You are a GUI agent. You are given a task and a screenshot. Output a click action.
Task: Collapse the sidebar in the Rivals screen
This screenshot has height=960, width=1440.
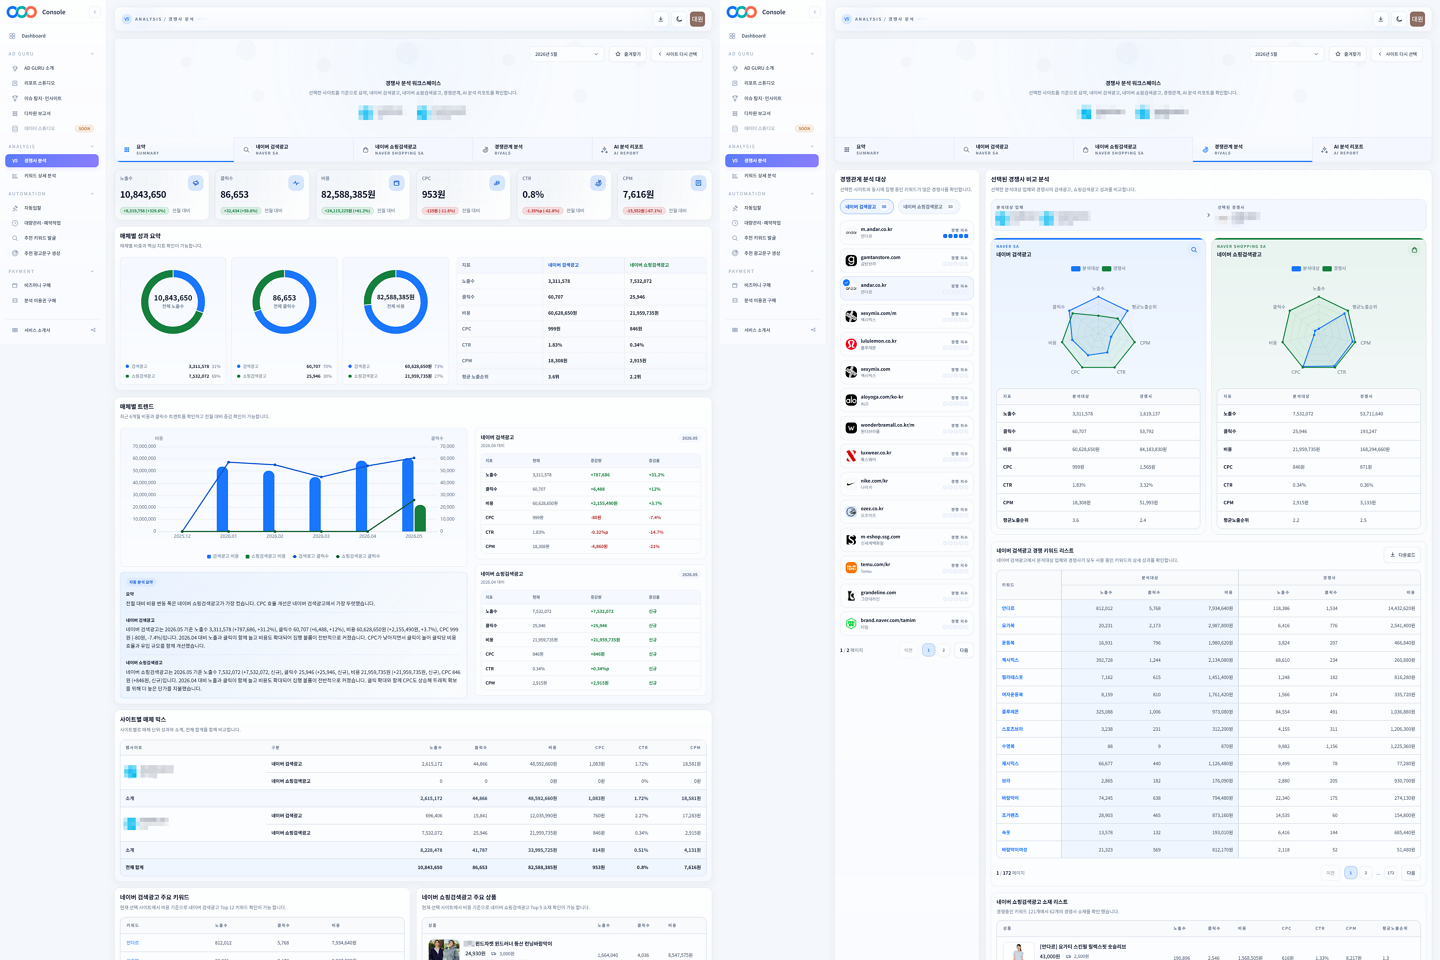point(815,12)
